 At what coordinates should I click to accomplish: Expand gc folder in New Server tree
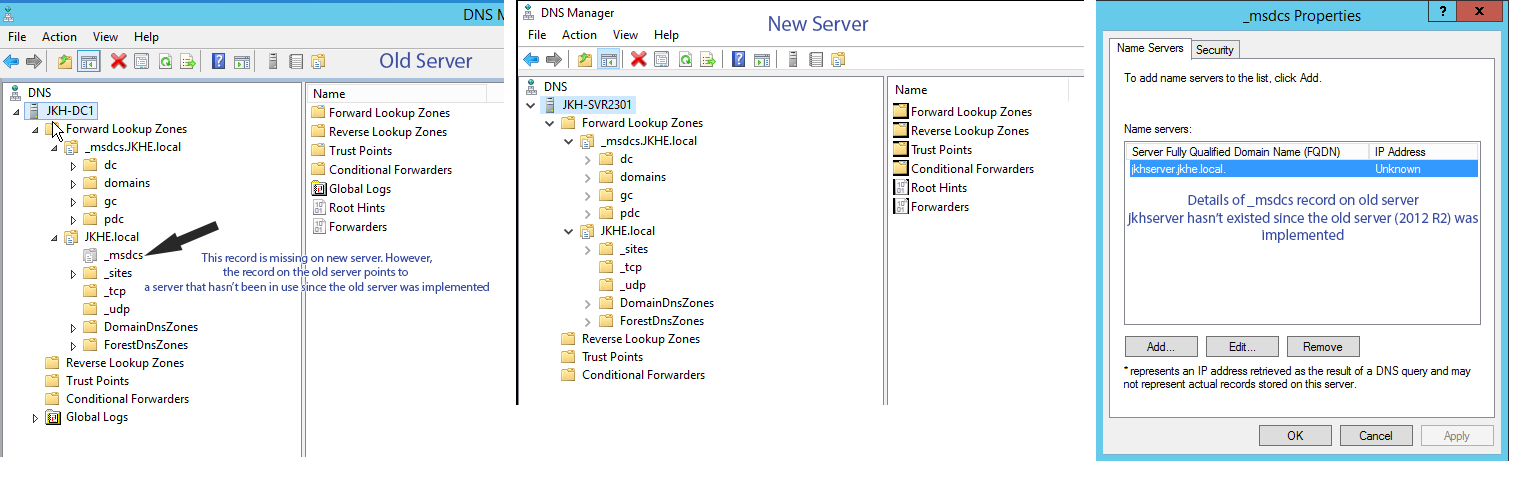588,195
